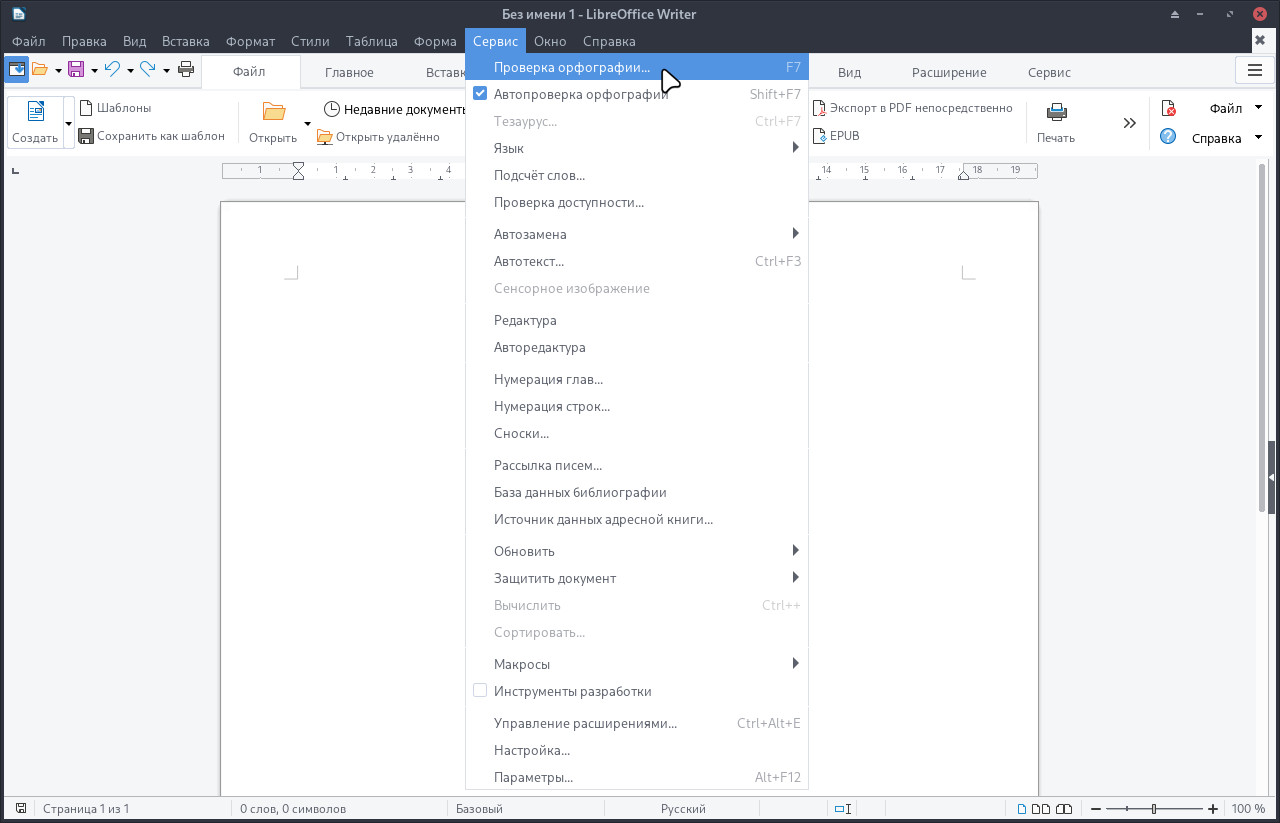This screenshot has height=823, width=1280.
Task: Click the orange Open folder icon in quick toolbar
Action: pyautogui.click(x=39, y=70)
